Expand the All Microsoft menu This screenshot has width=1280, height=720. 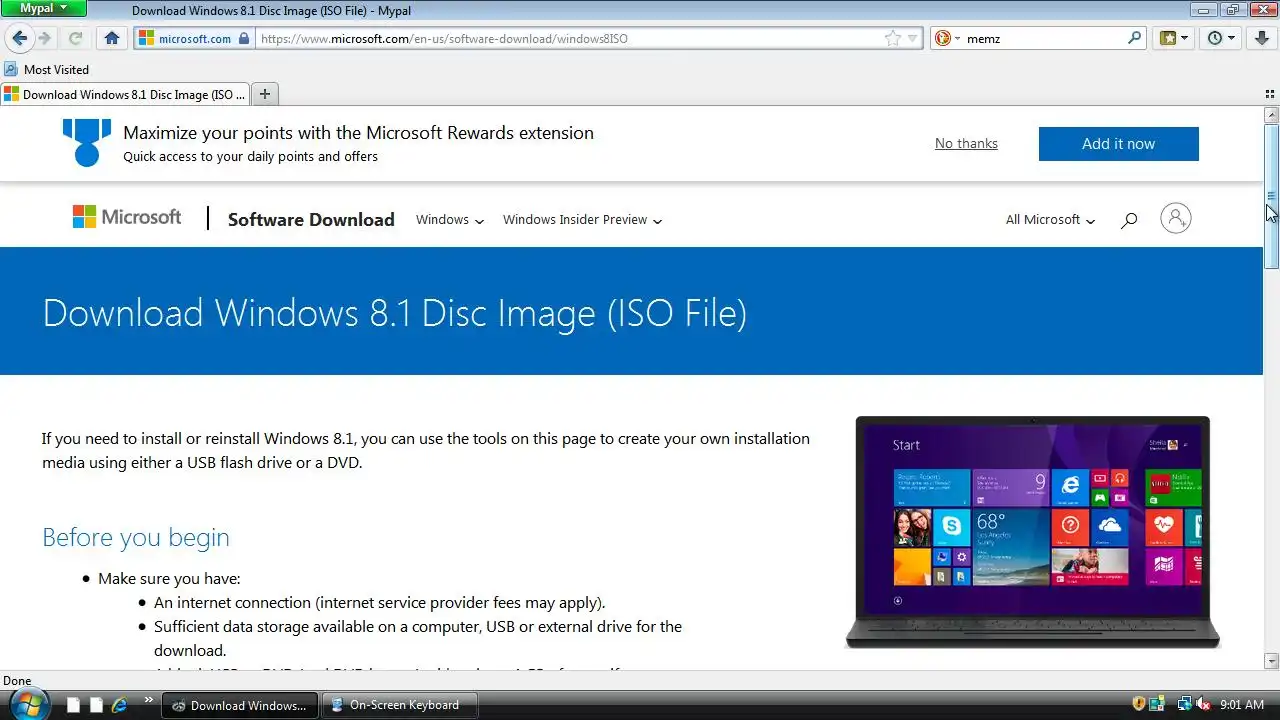pos(1050,219)
